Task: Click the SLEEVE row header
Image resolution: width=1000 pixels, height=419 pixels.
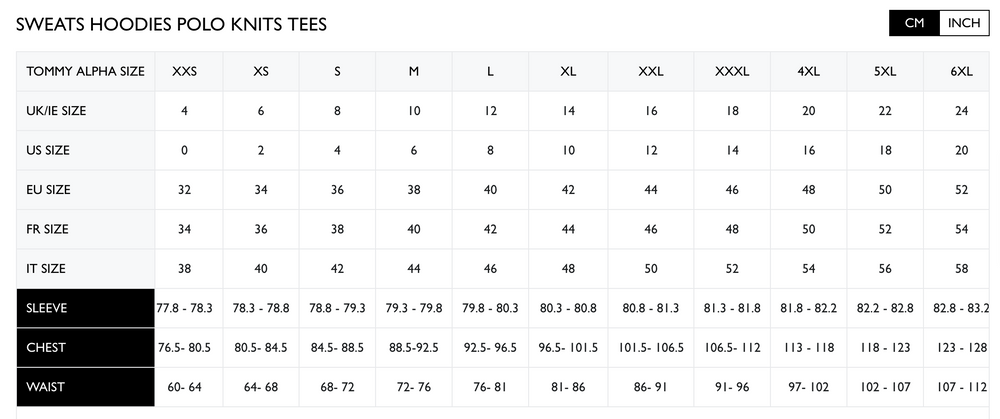Action: [86, 308]
